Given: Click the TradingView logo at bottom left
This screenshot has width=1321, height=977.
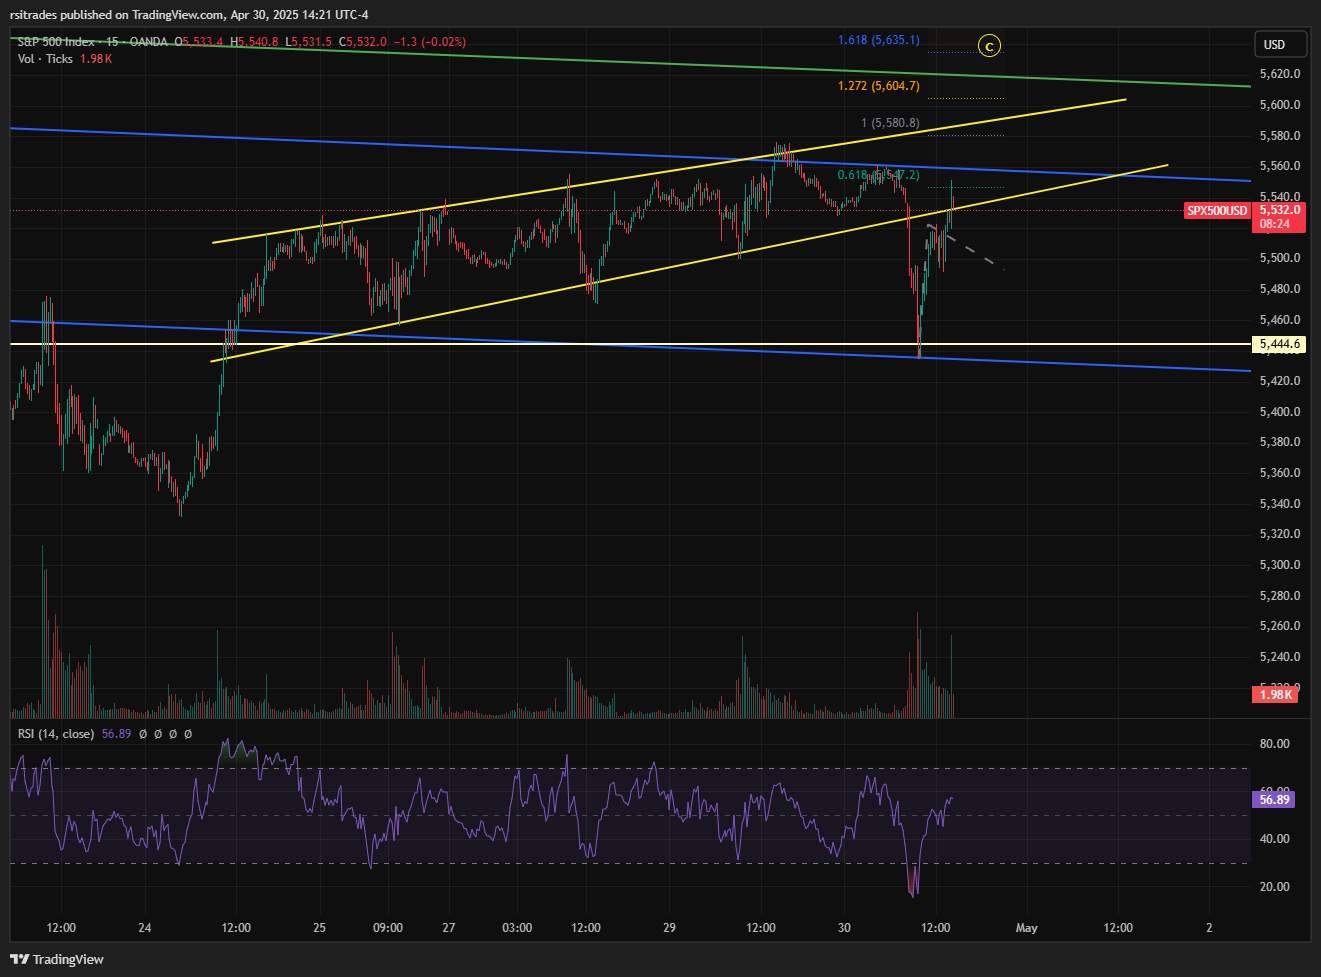Looking at the screenshot, I should (57, 959).
